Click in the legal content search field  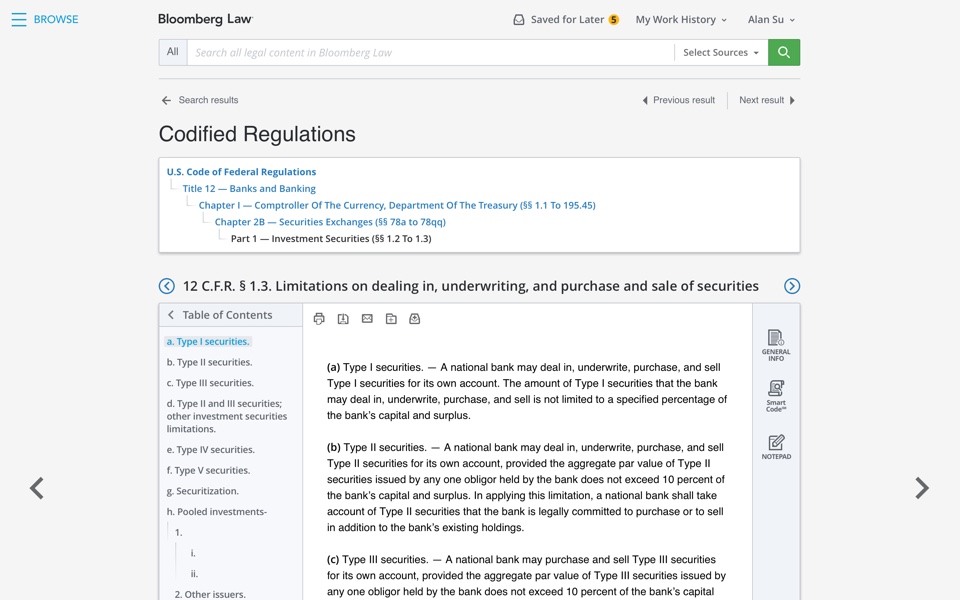[430, 52]
